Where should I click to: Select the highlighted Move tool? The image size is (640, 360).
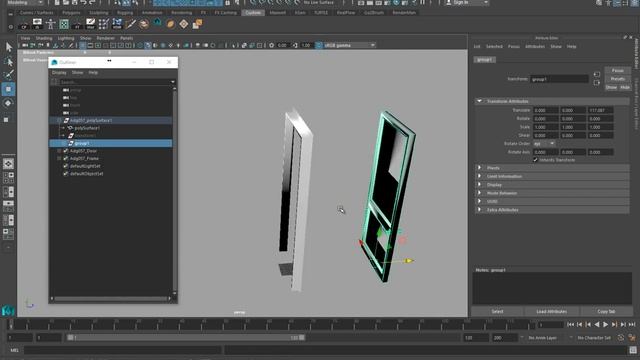tap(9, 89)
